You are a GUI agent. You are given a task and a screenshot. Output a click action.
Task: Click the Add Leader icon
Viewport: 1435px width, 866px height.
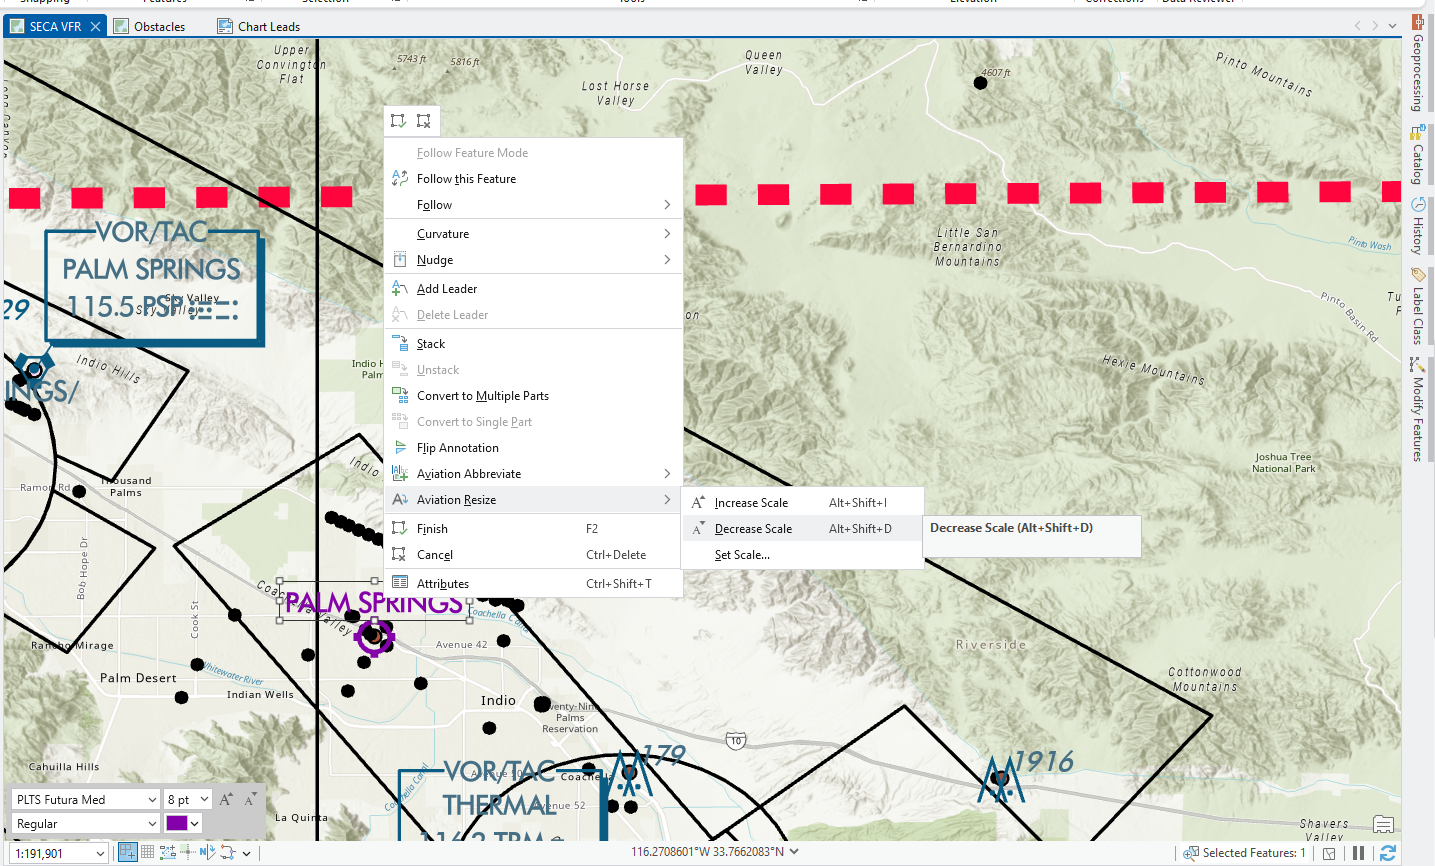(400, 288)
